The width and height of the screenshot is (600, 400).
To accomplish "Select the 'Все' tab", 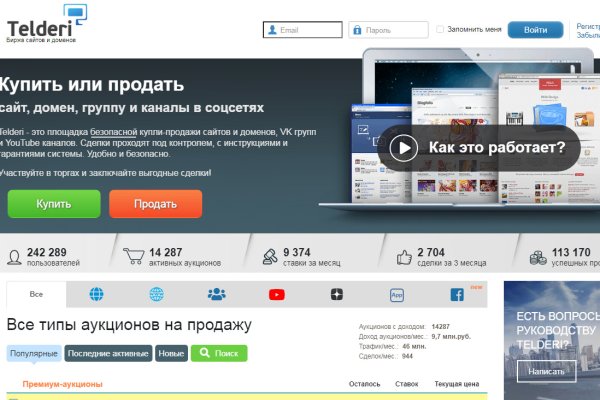I will point(36,295).
